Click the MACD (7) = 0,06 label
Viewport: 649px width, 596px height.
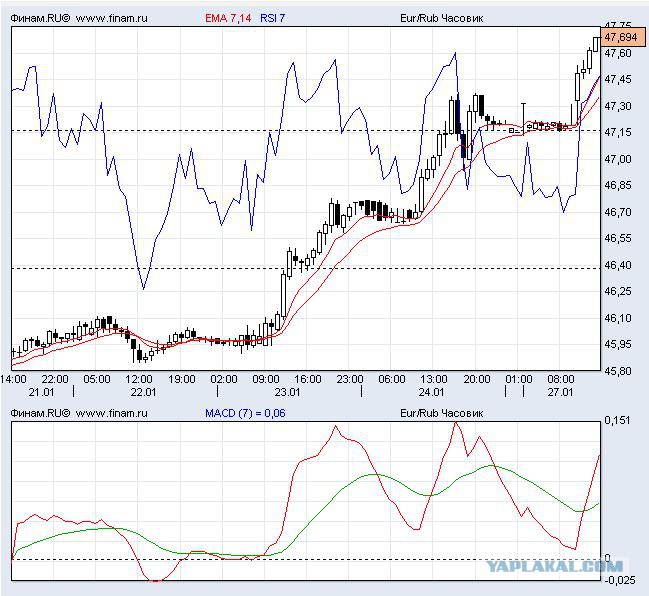coord(245,413)
